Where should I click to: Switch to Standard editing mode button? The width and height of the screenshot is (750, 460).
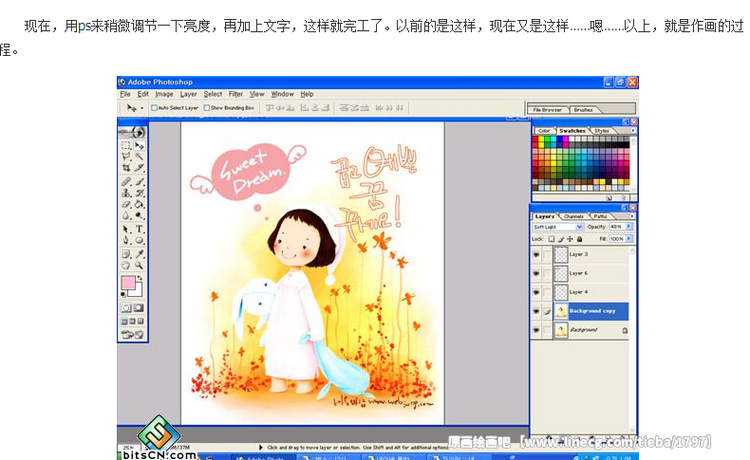[126, 308]
